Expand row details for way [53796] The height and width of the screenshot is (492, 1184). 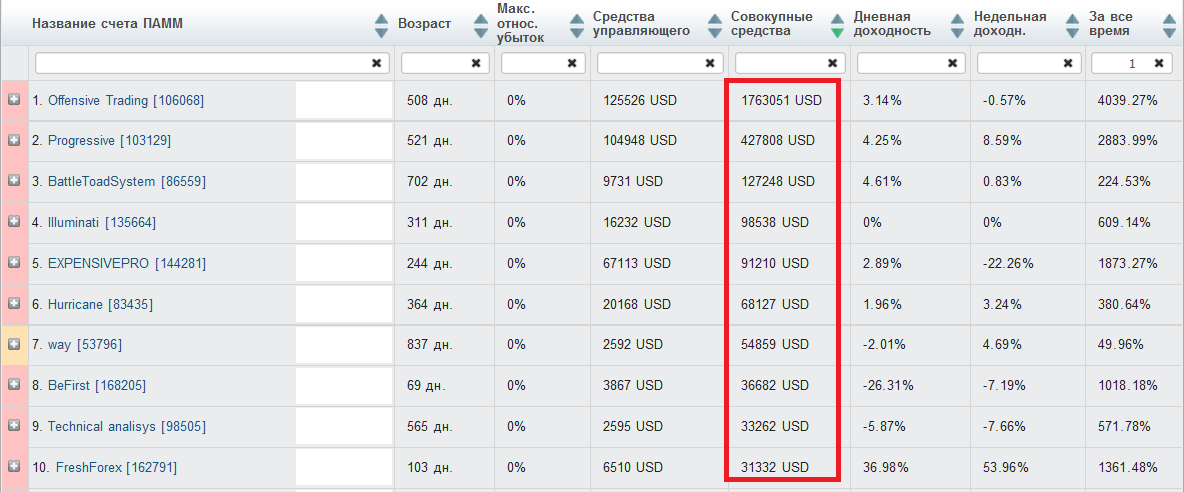(x=14, y=344)
